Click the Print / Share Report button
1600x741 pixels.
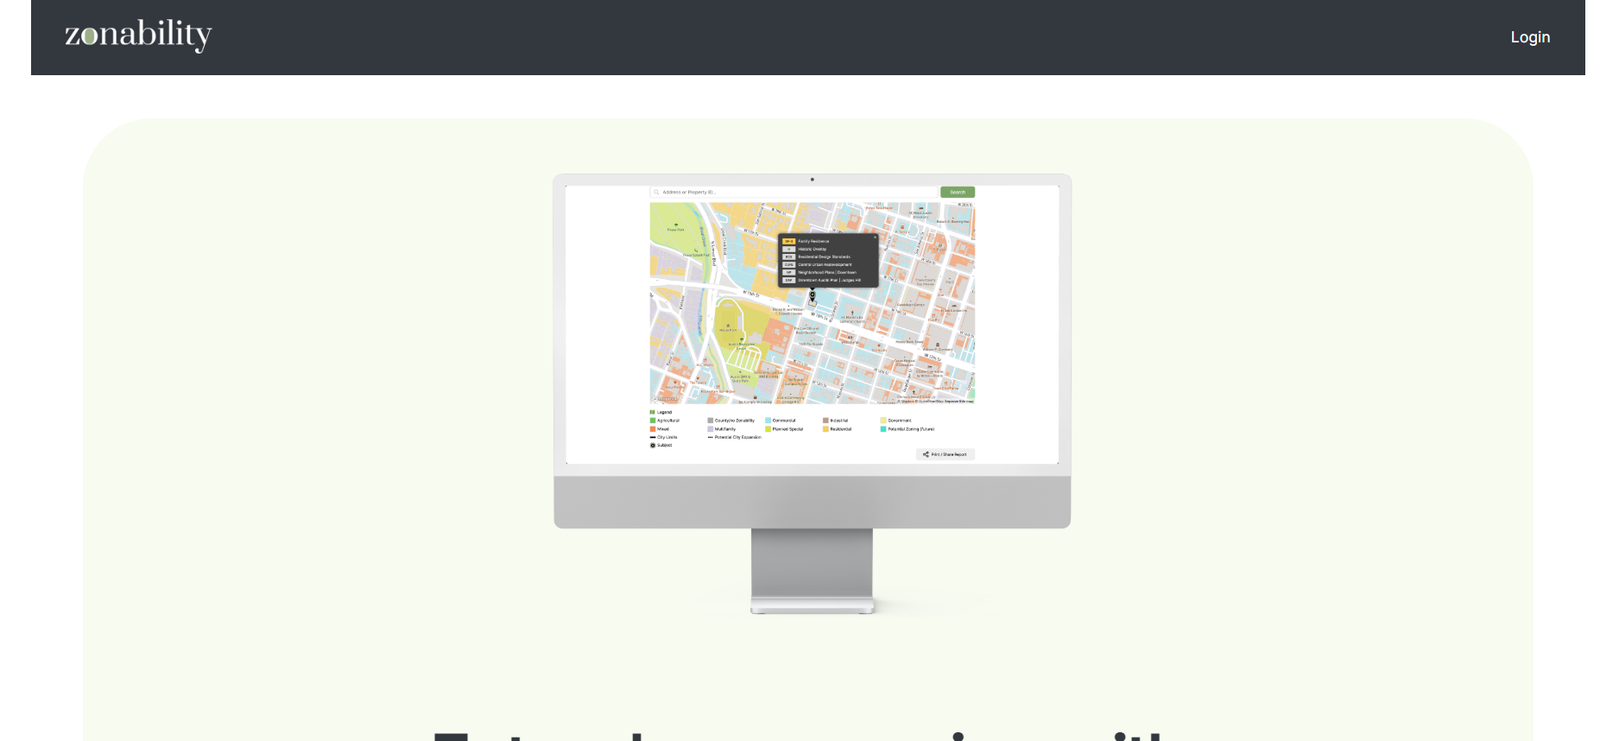[x=945, y=454]
